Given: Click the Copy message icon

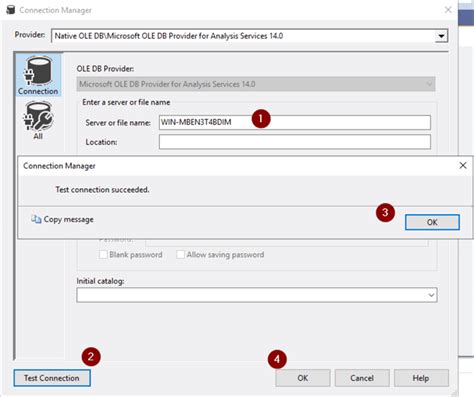Looking at the screenshot, I should 36,219.
